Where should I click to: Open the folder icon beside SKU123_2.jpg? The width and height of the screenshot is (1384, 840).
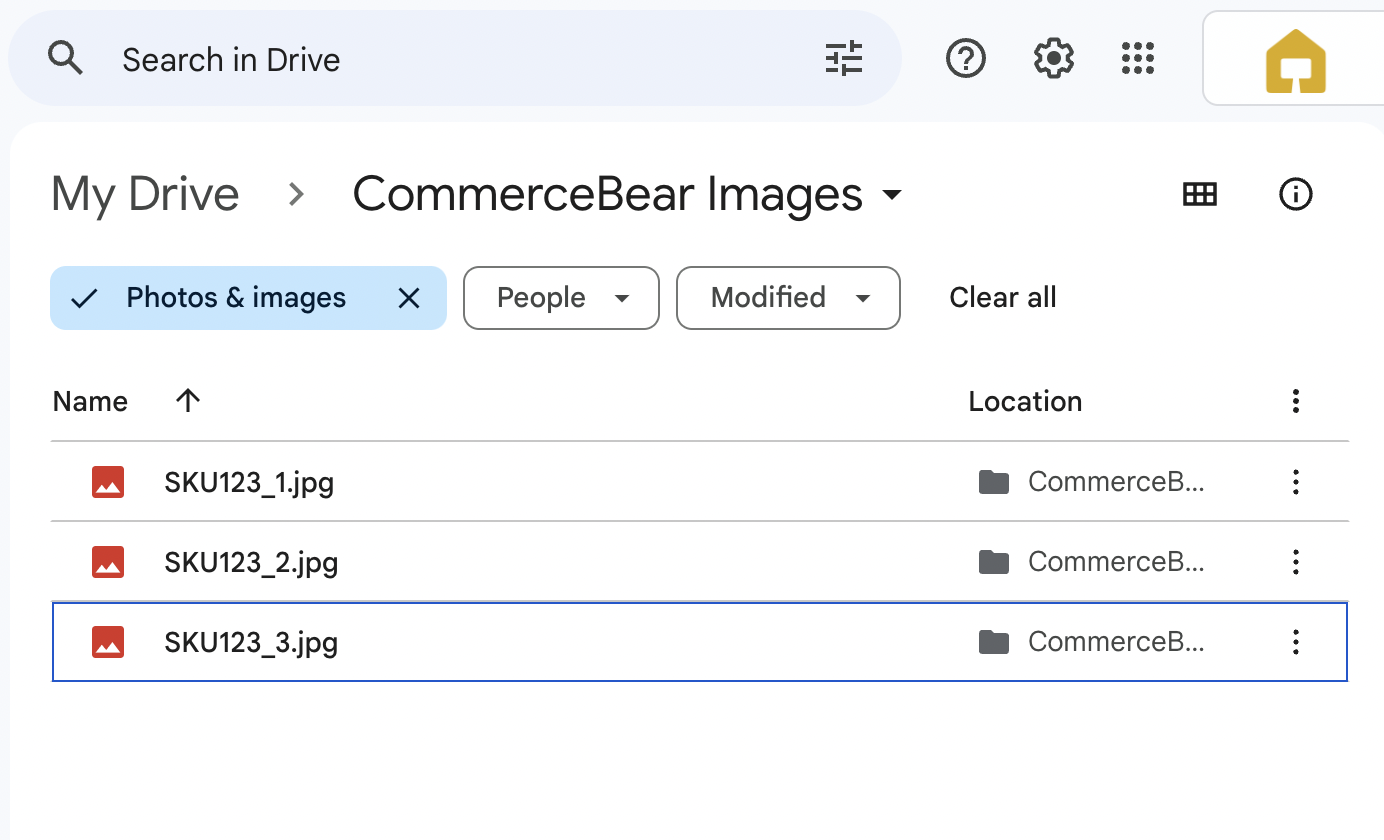[x=994, y=562]
